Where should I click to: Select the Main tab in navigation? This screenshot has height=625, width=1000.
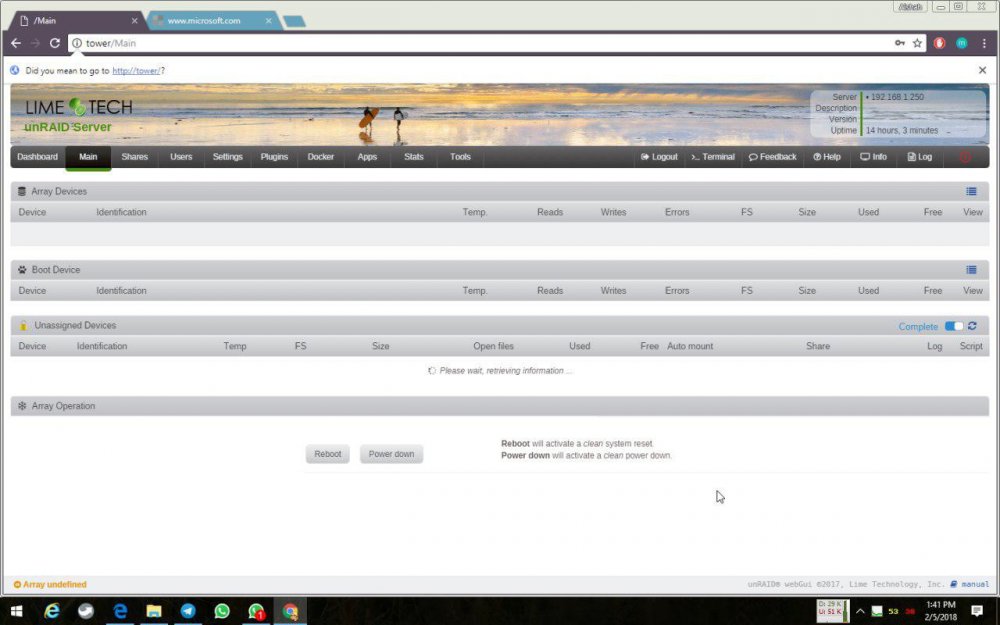point(88,157)
